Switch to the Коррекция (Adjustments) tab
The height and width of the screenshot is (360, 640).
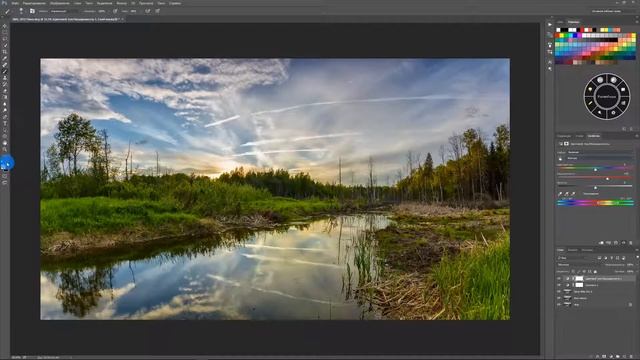[564, 136]
